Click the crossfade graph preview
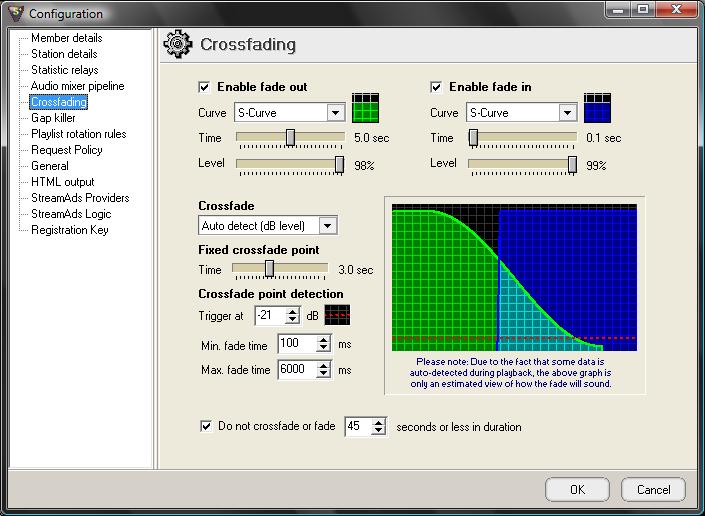Image resolution: width=705 pixels, height=516 pixels. [514, 277]
